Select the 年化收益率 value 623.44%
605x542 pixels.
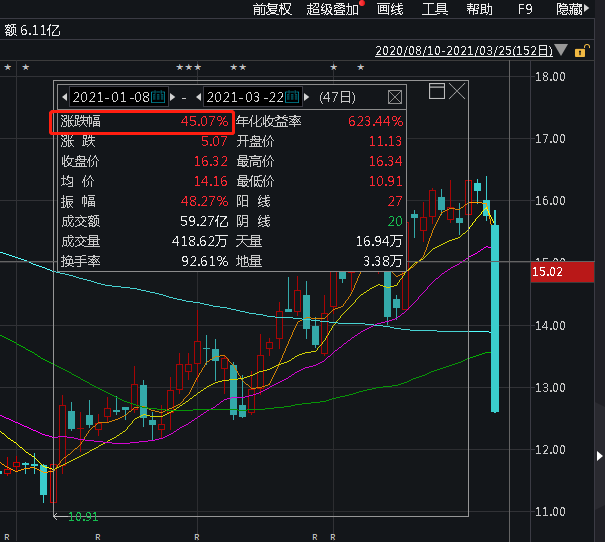click(x=375, y=122)
